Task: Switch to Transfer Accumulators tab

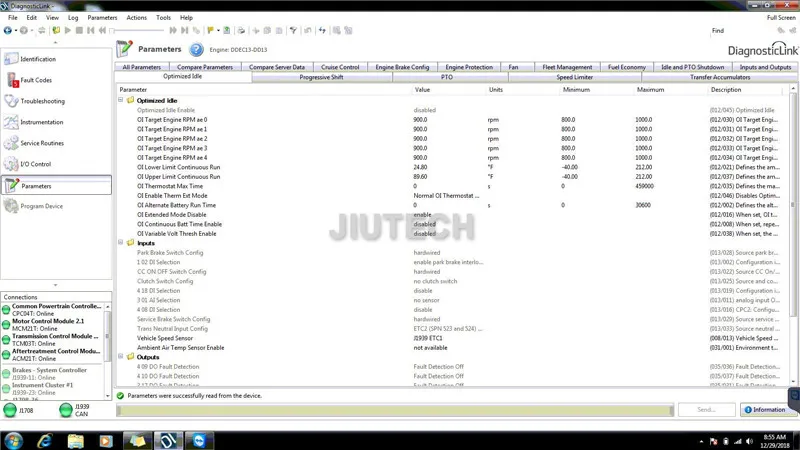Action: click(720, 77)
